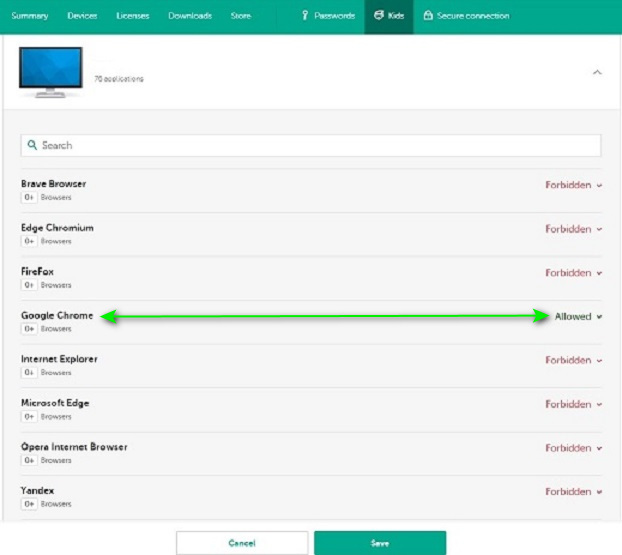This screenshot has height=555, width=622.
Task: Click the 0+ age badge under Yandex
Action: click(29, 504)
